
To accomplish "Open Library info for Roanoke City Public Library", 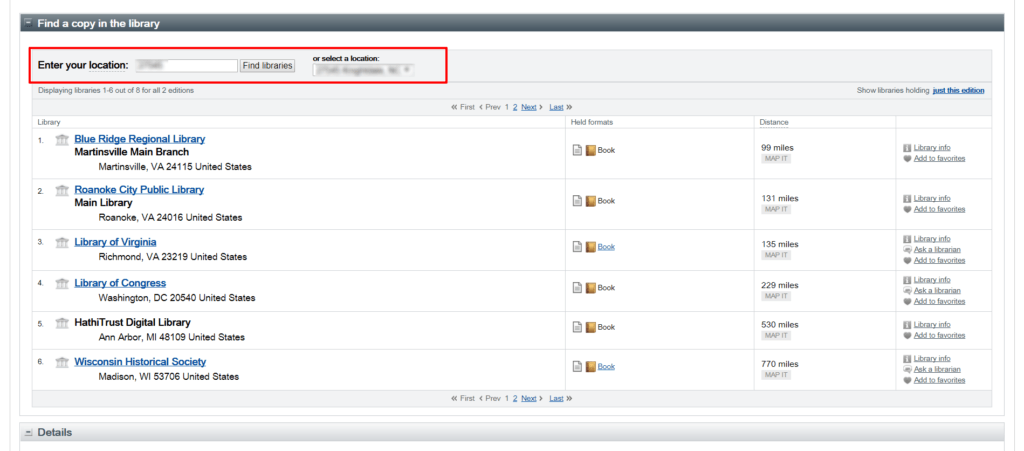I will pos(931,198).
